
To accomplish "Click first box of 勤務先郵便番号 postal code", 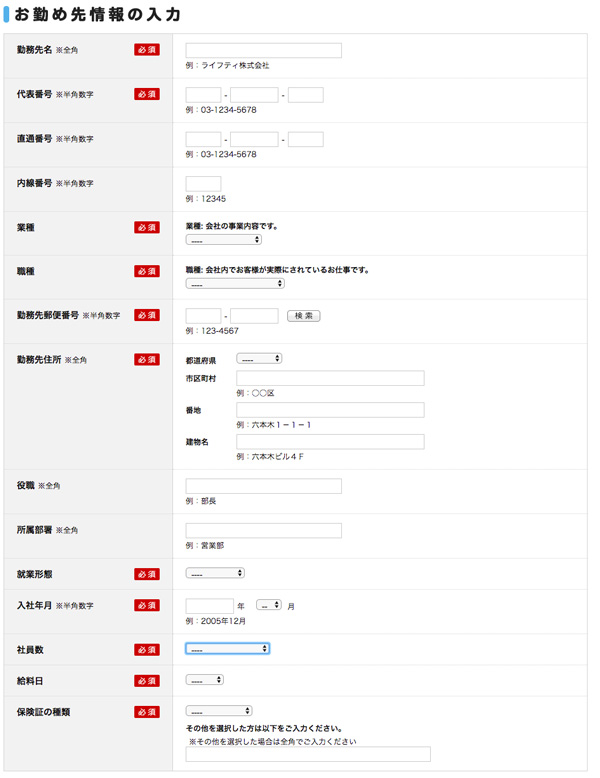I will pos(203,316).
